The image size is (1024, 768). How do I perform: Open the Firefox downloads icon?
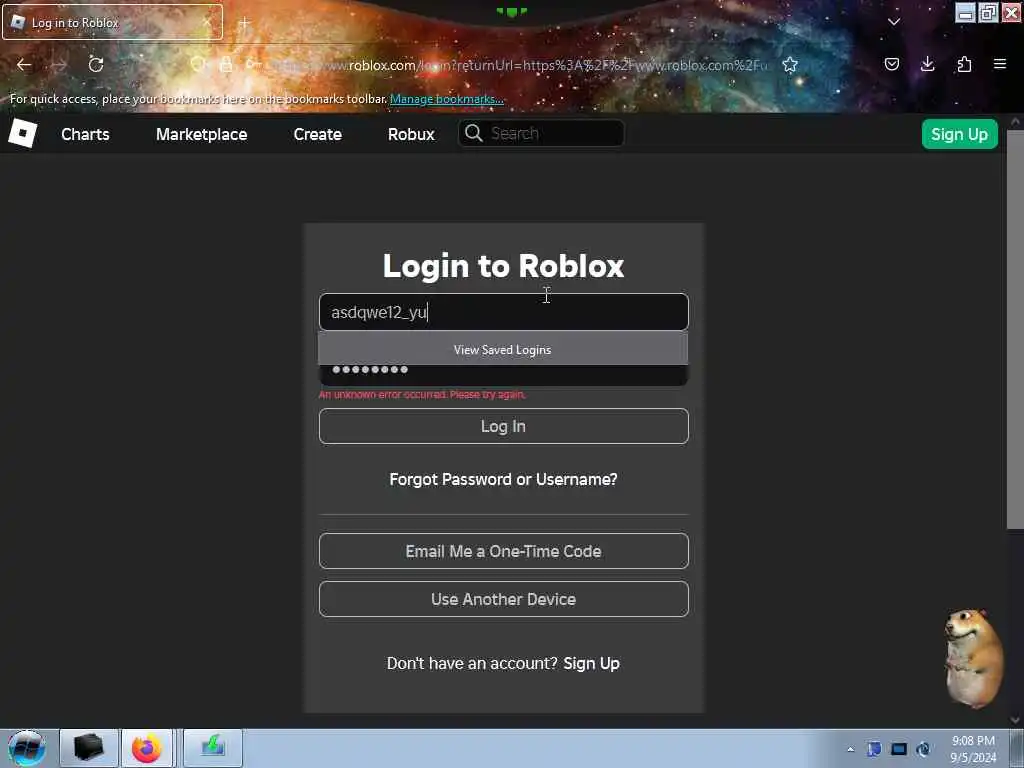927,64
